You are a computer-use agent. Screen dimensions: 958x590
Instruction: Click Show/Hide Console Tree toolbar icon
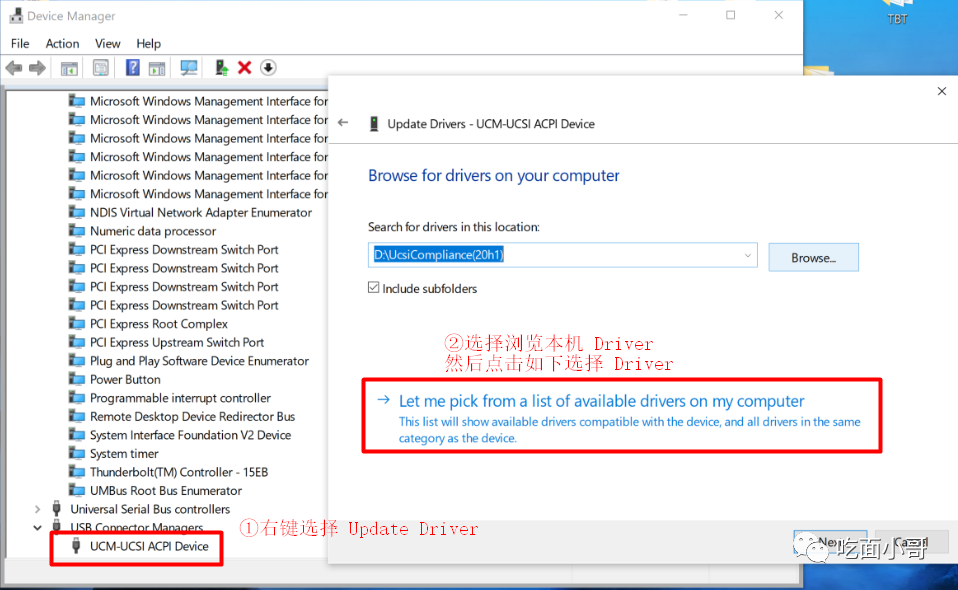pos(69,68)
